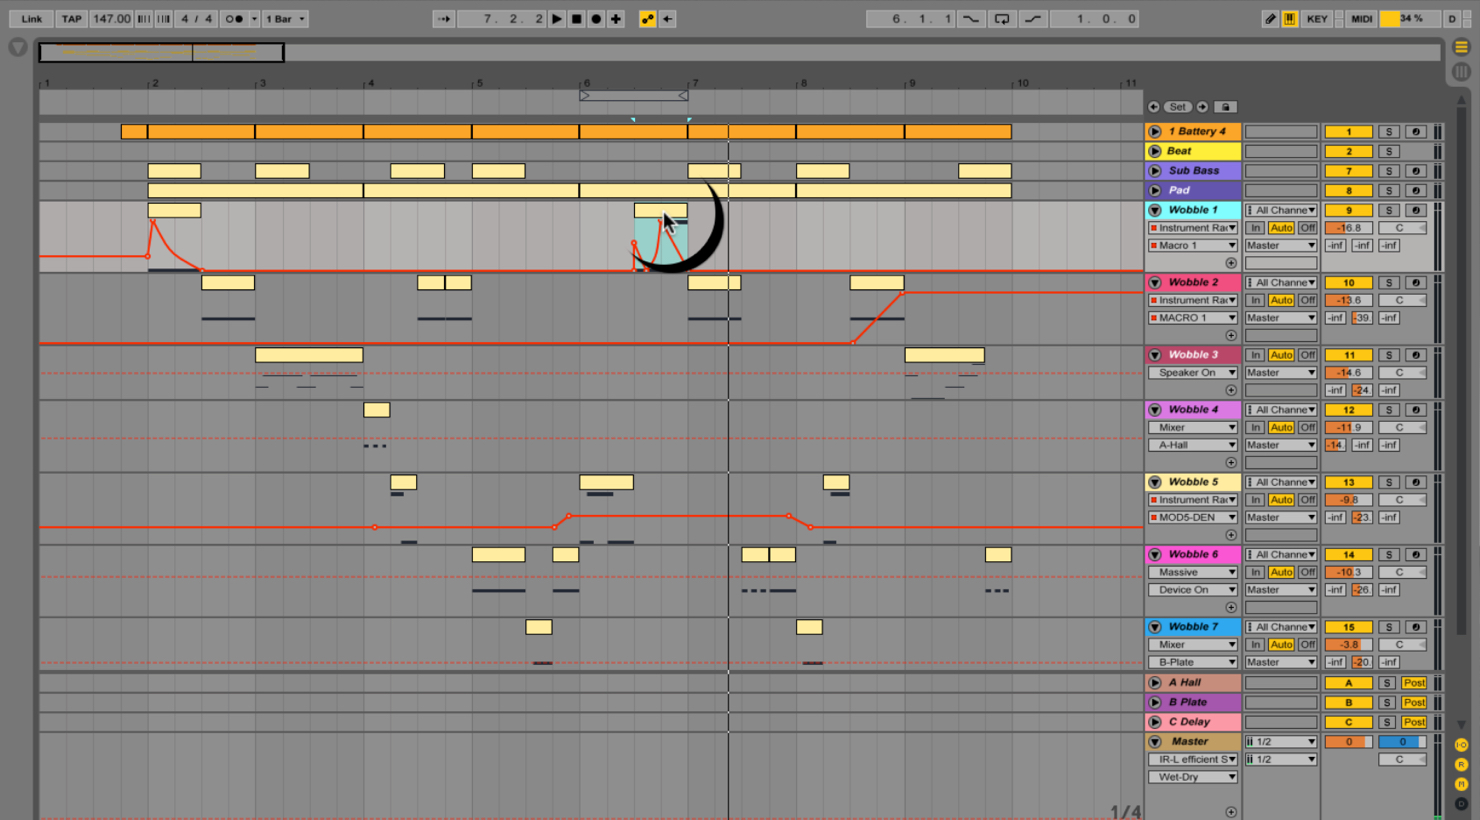Unfold the Sub Bass track
This screenshot has height=820, width=1480.
pyautogui.click(x=1155, y=171)
